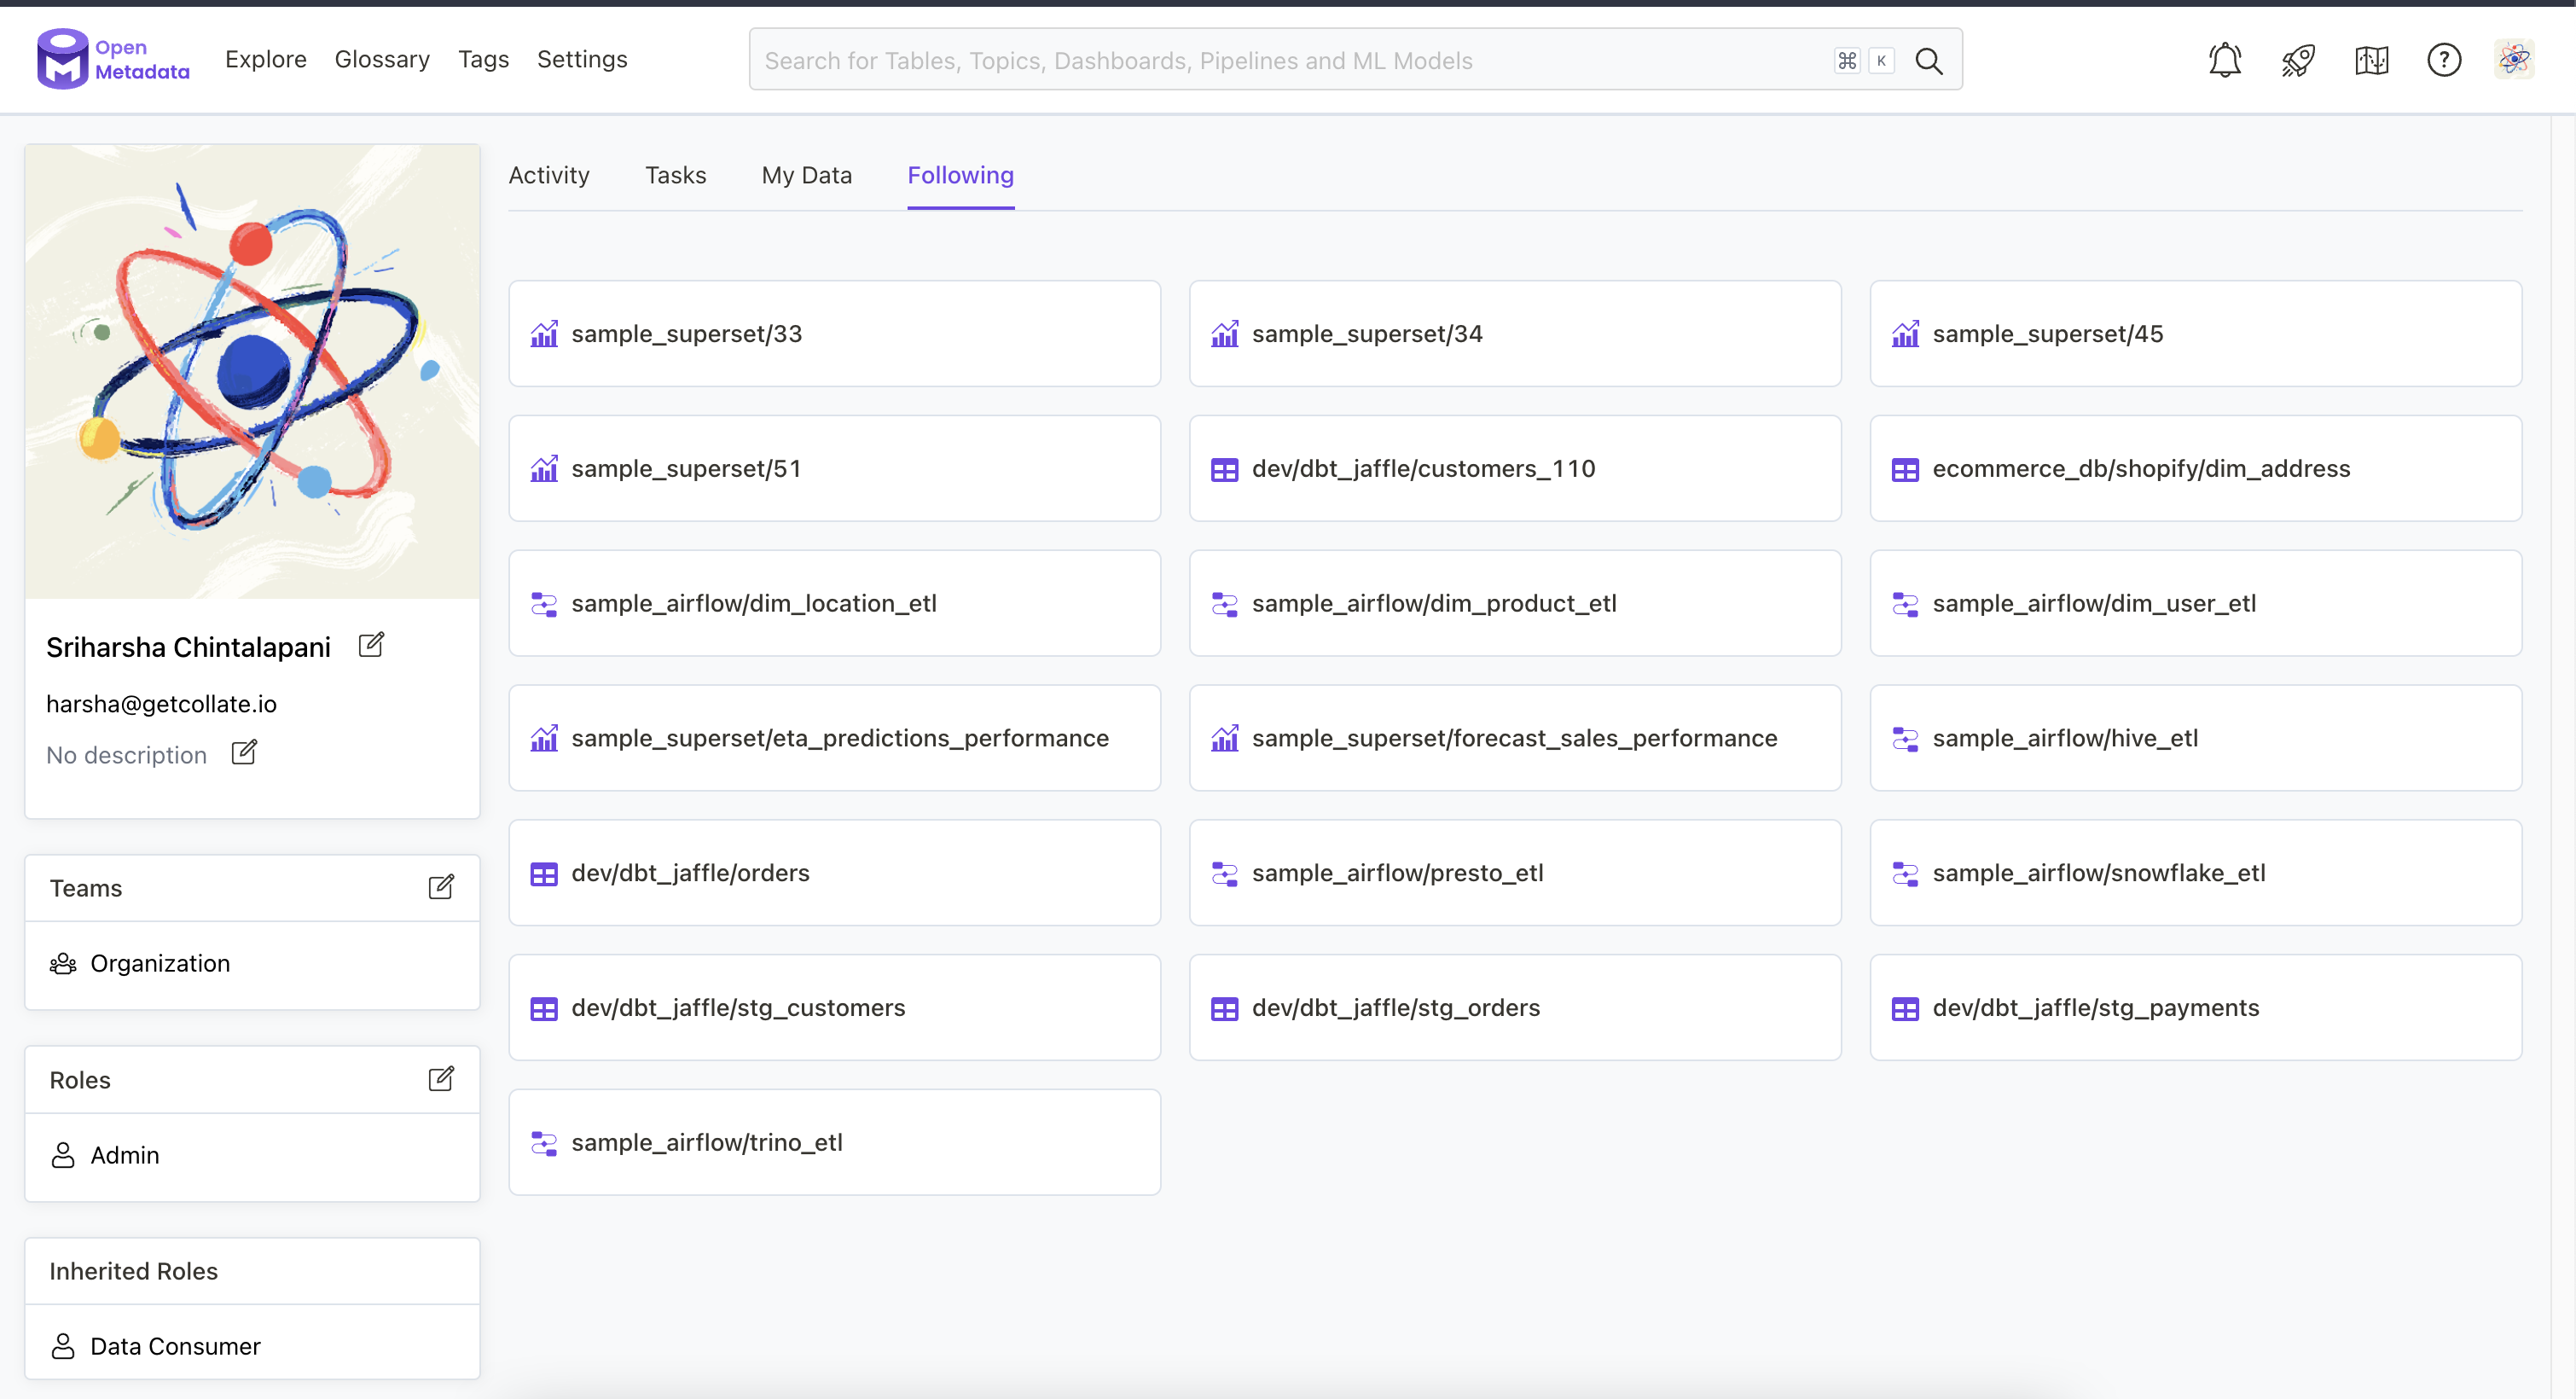This screenshot has height=1399, width=2576.
Task: Open dev/dbt_jaffle/stg_orders table
Action: (1514, 1007)
